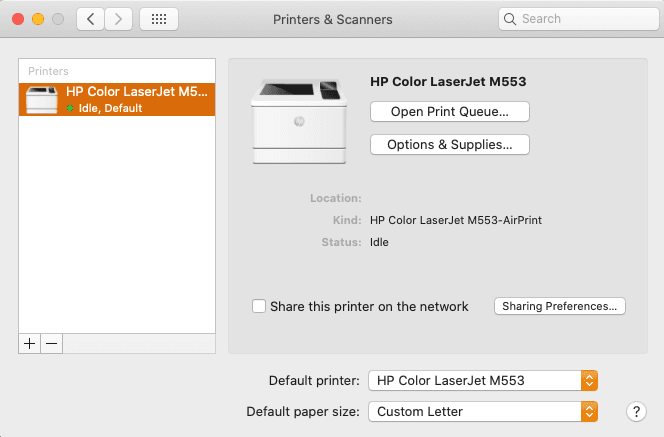This screenshot has height=437, width=664.
Task: Click empty area of the Printers list
Action: click(x=117, y=230)
